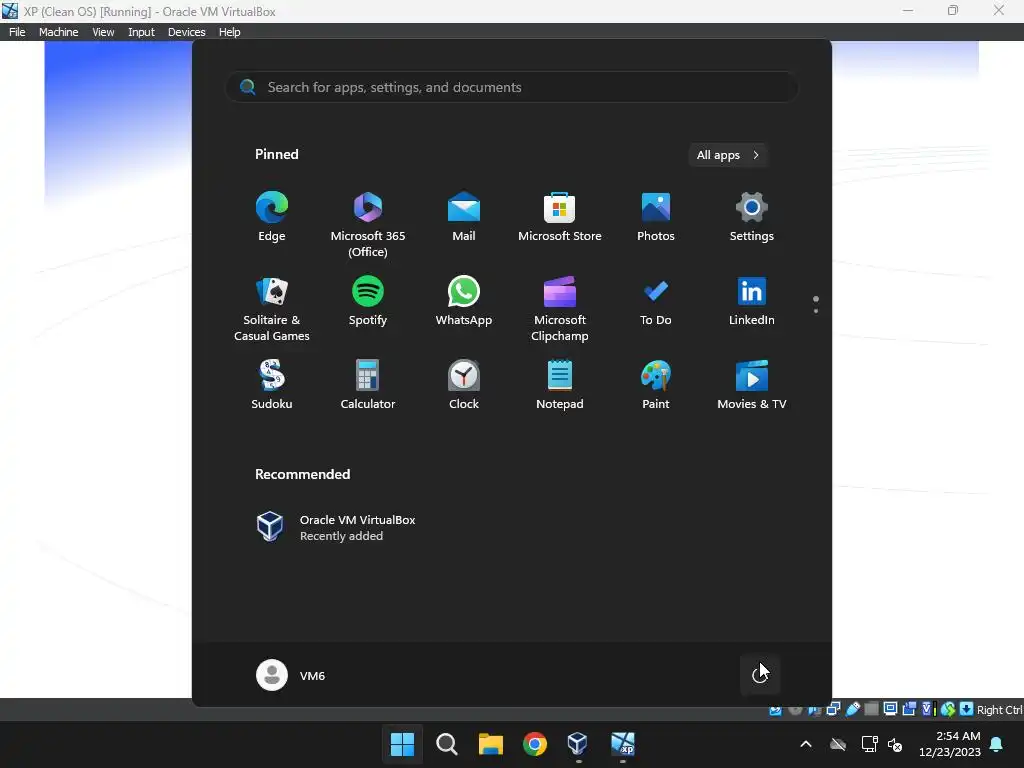This screenshot has height=768, width=1024.
Task: Open the network tray icon
Action: tap(869, 744)
